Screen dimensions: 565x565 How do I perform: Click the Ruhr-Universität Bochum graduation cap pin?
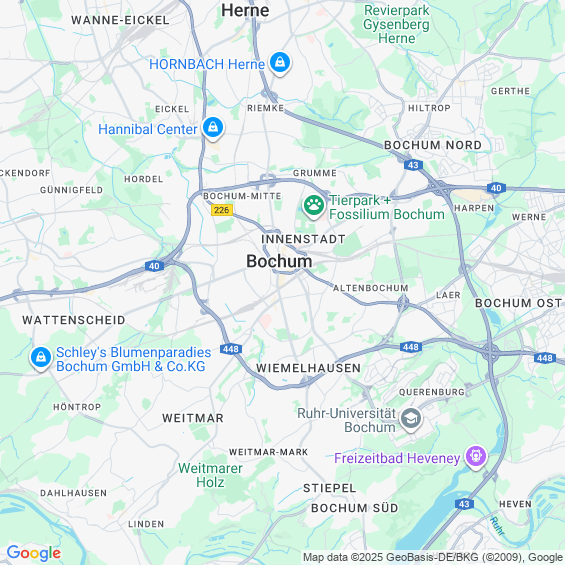pyautogui.click(x=411, y=419)
